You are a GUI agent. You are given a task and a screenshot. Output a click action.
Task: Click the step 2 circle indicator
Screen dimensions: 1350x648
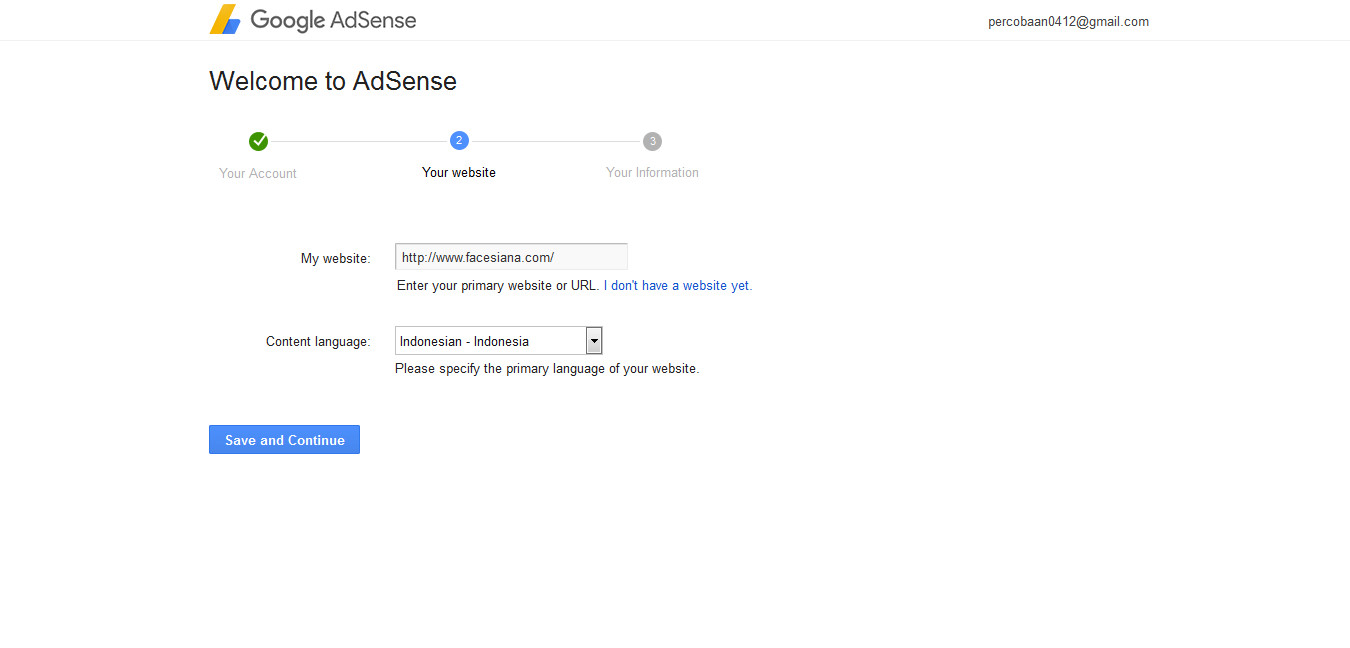pyautogui.click(x=459, y=141)
